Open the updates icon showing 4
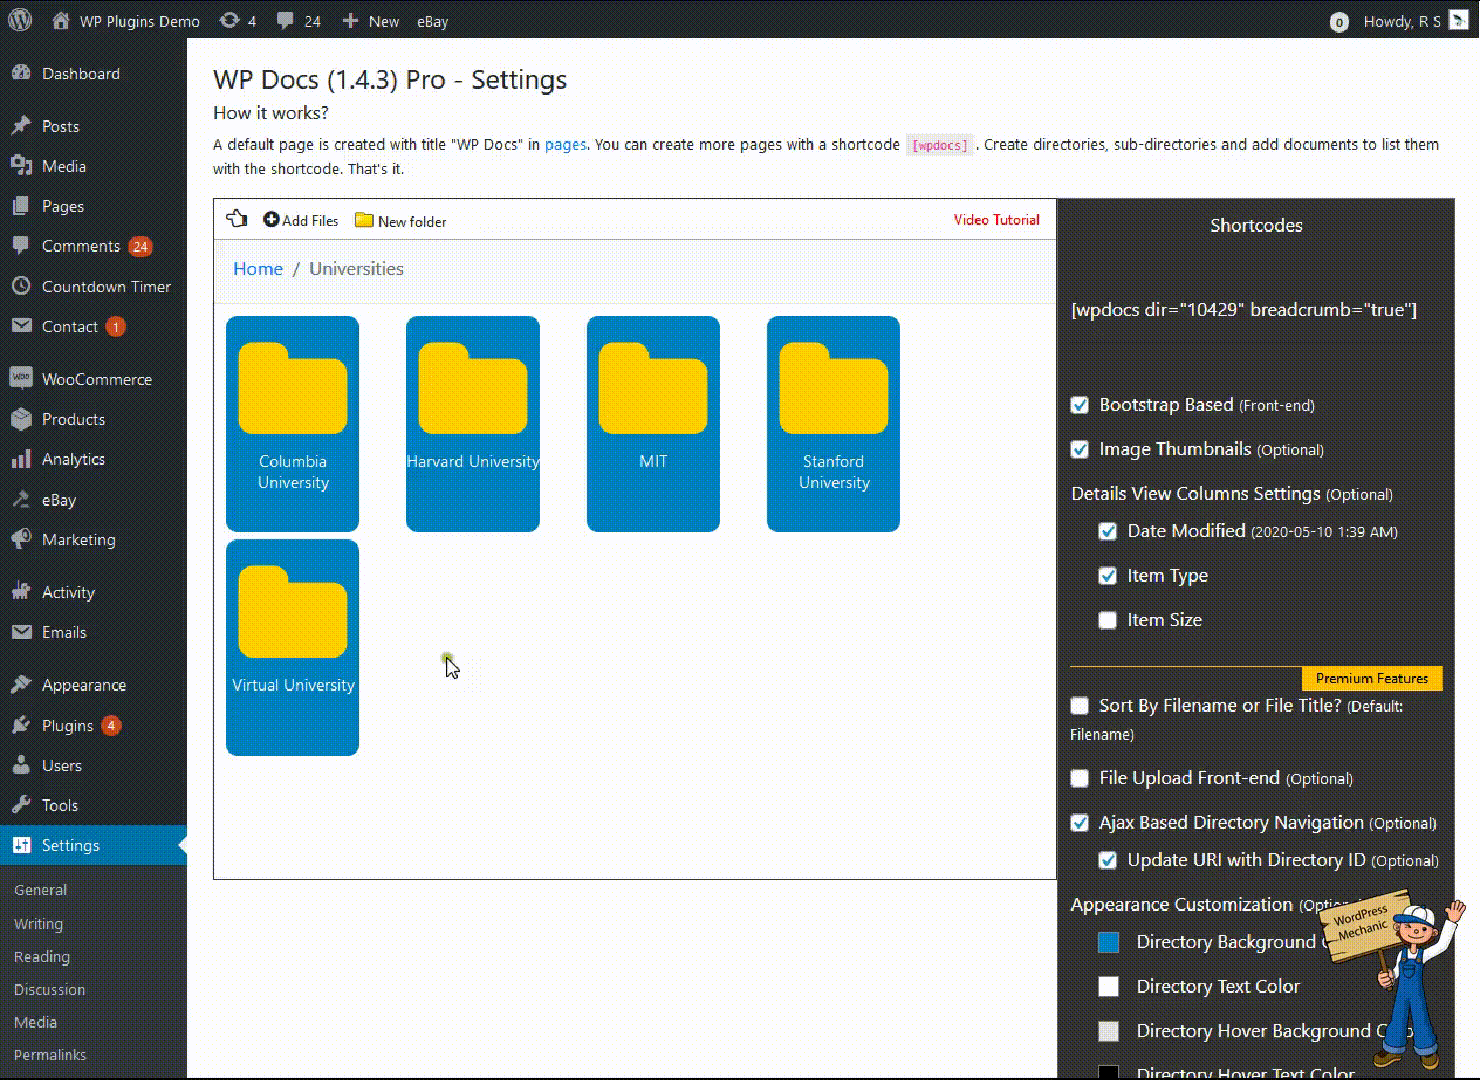 coord(237,21)
